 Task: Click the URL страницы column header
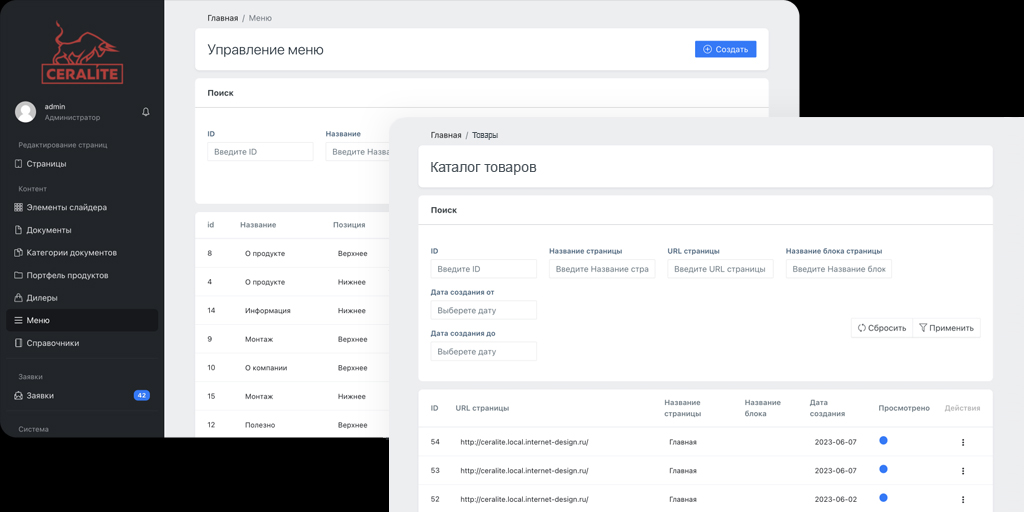[x=482, y=408]
